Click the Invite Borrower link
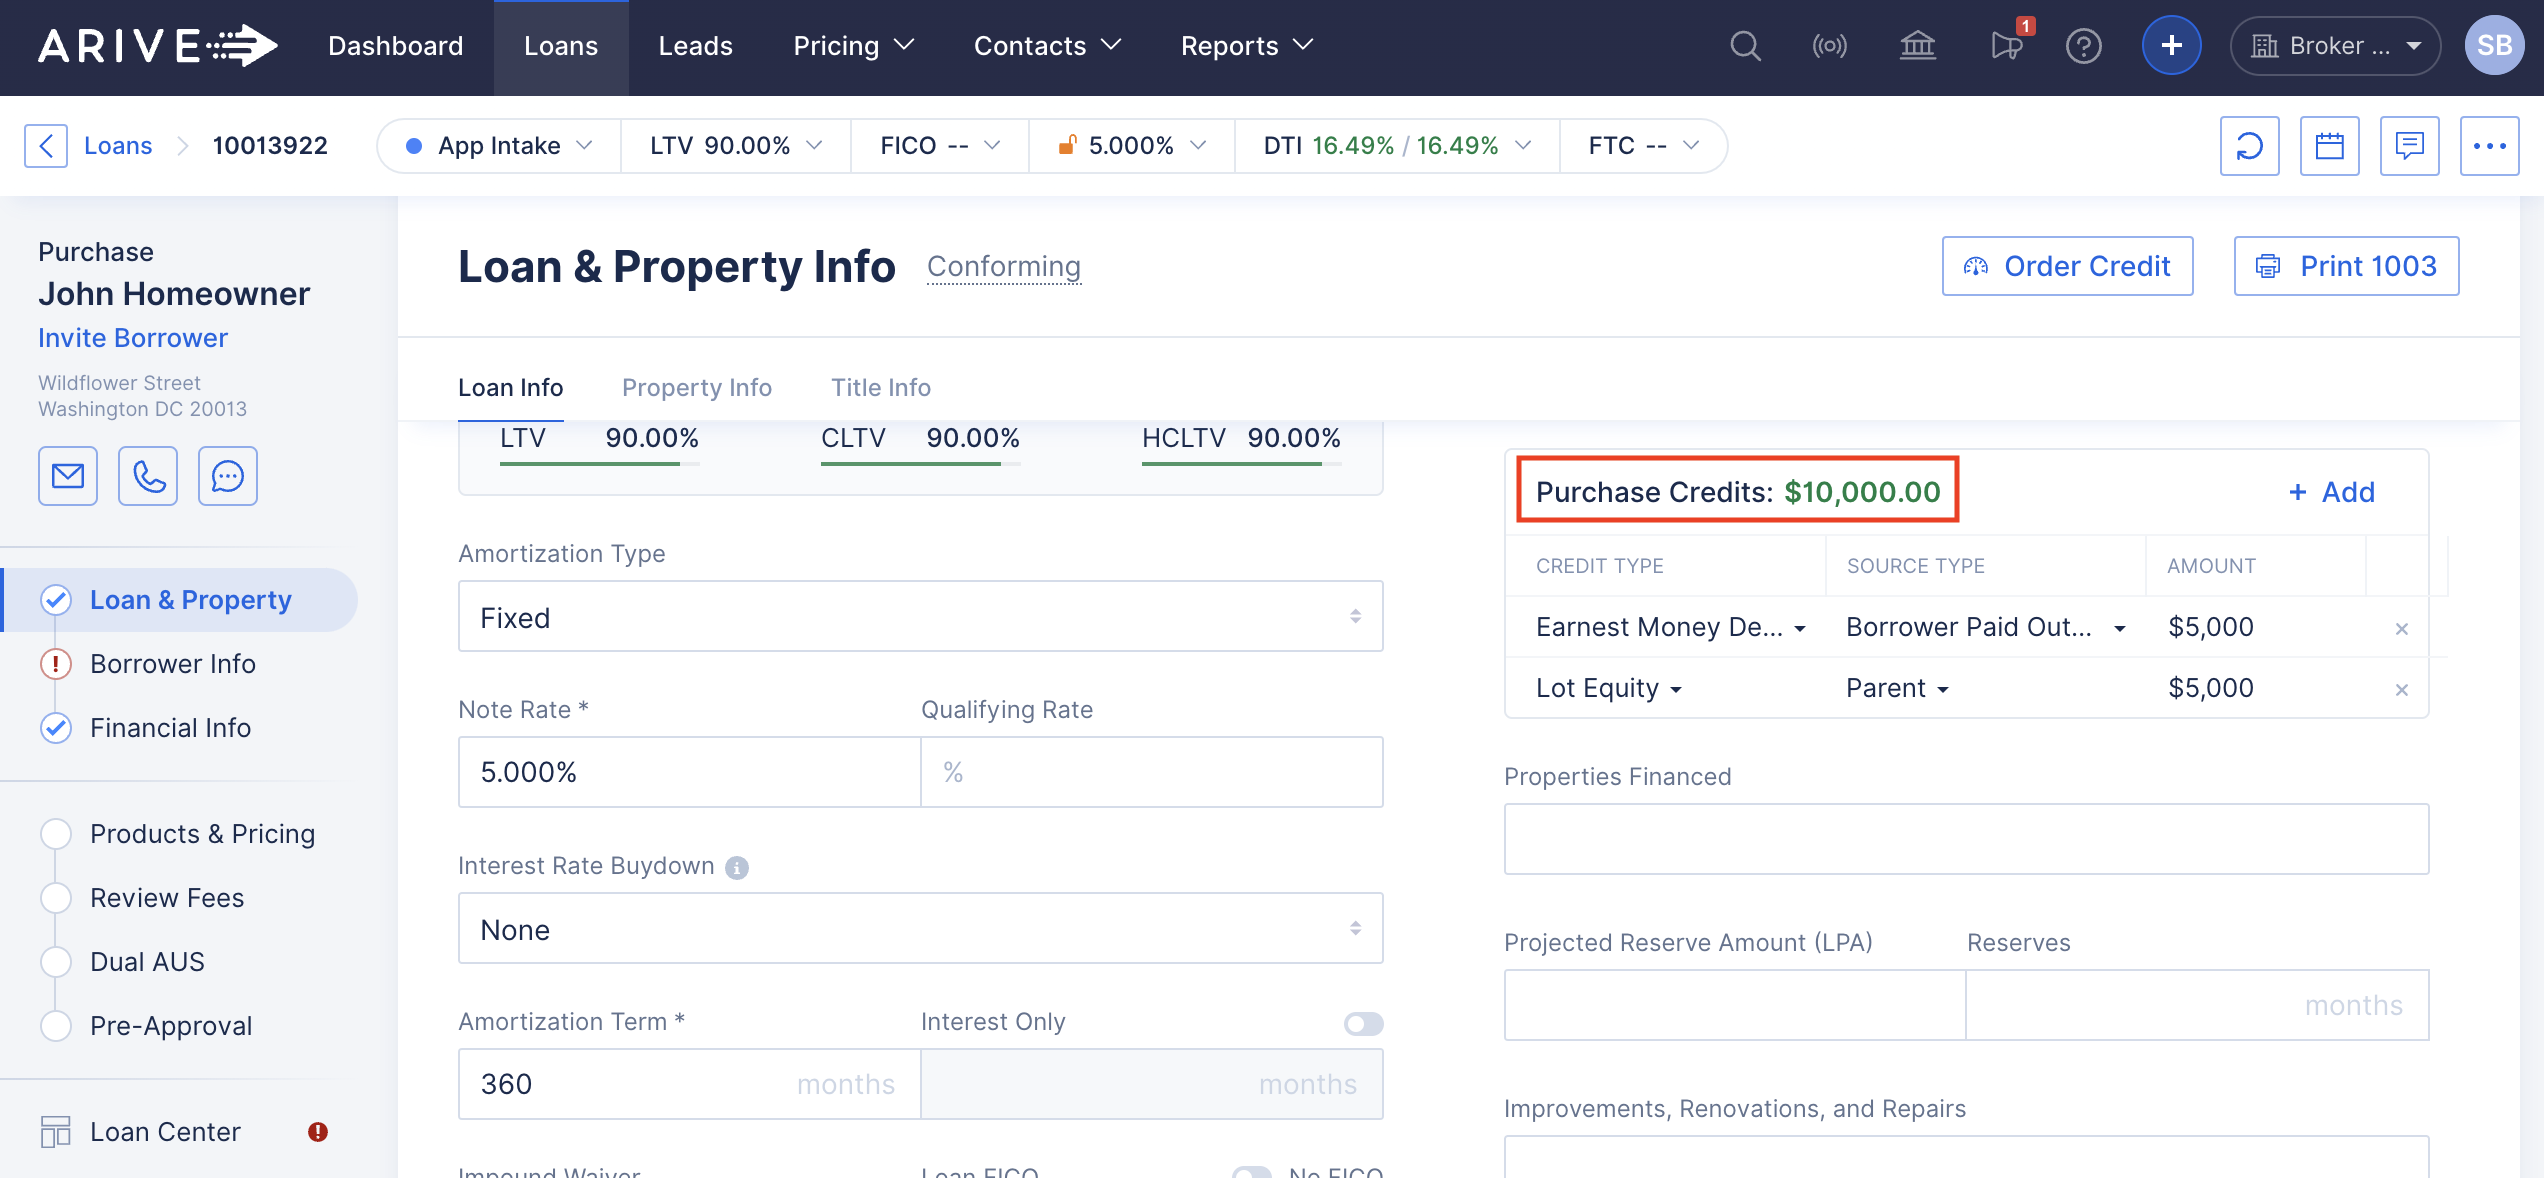 (x=133, y=338)
